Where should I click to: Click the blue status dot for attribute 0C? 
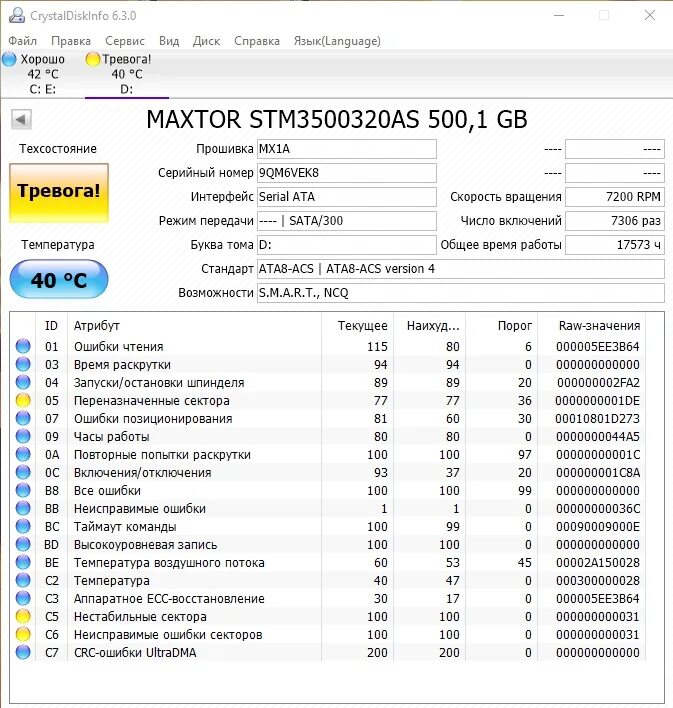[23, 472]
